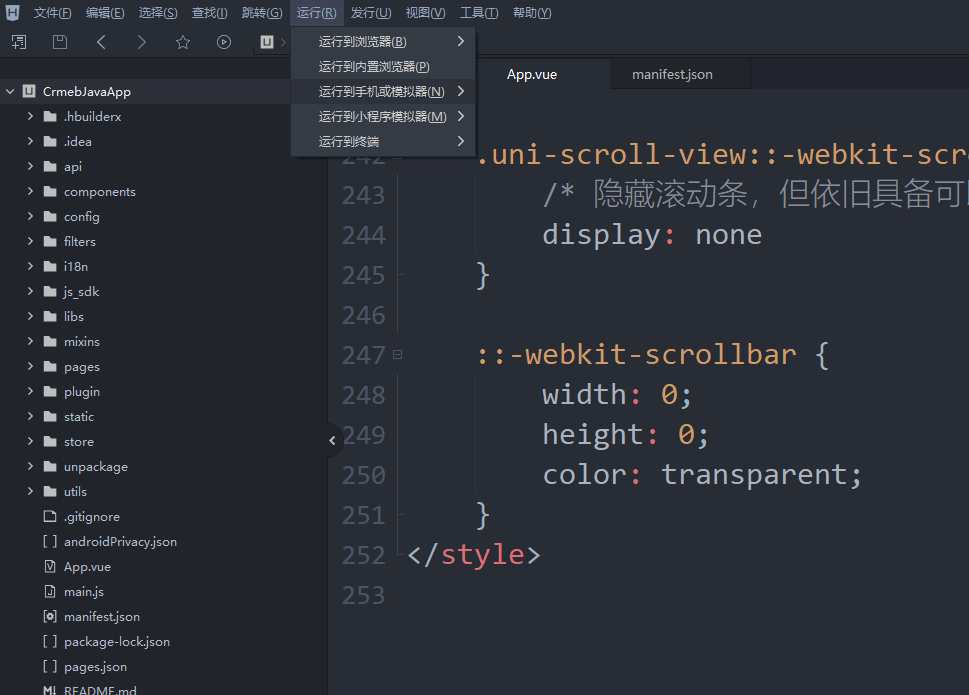Click the CrmebJavaApp project root icon
Viewport: 969px width, 695px height.
[x=29, y=91]
